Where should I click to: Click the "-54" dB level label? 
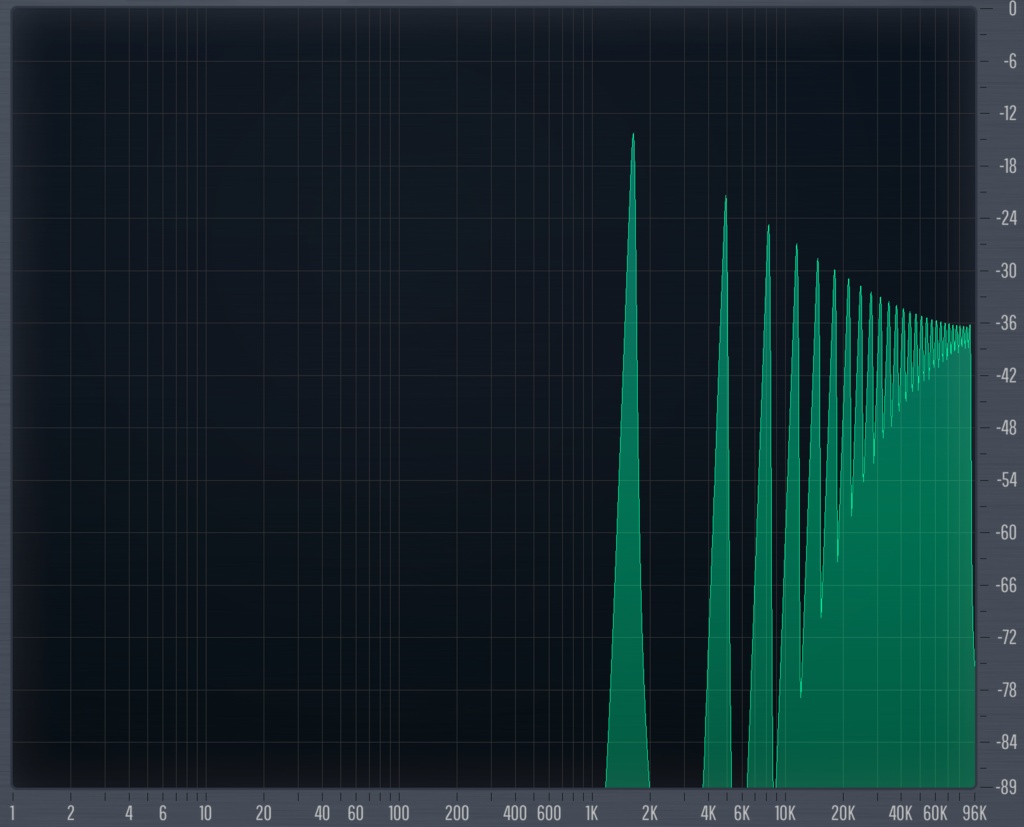click(x=1007, y=480)
